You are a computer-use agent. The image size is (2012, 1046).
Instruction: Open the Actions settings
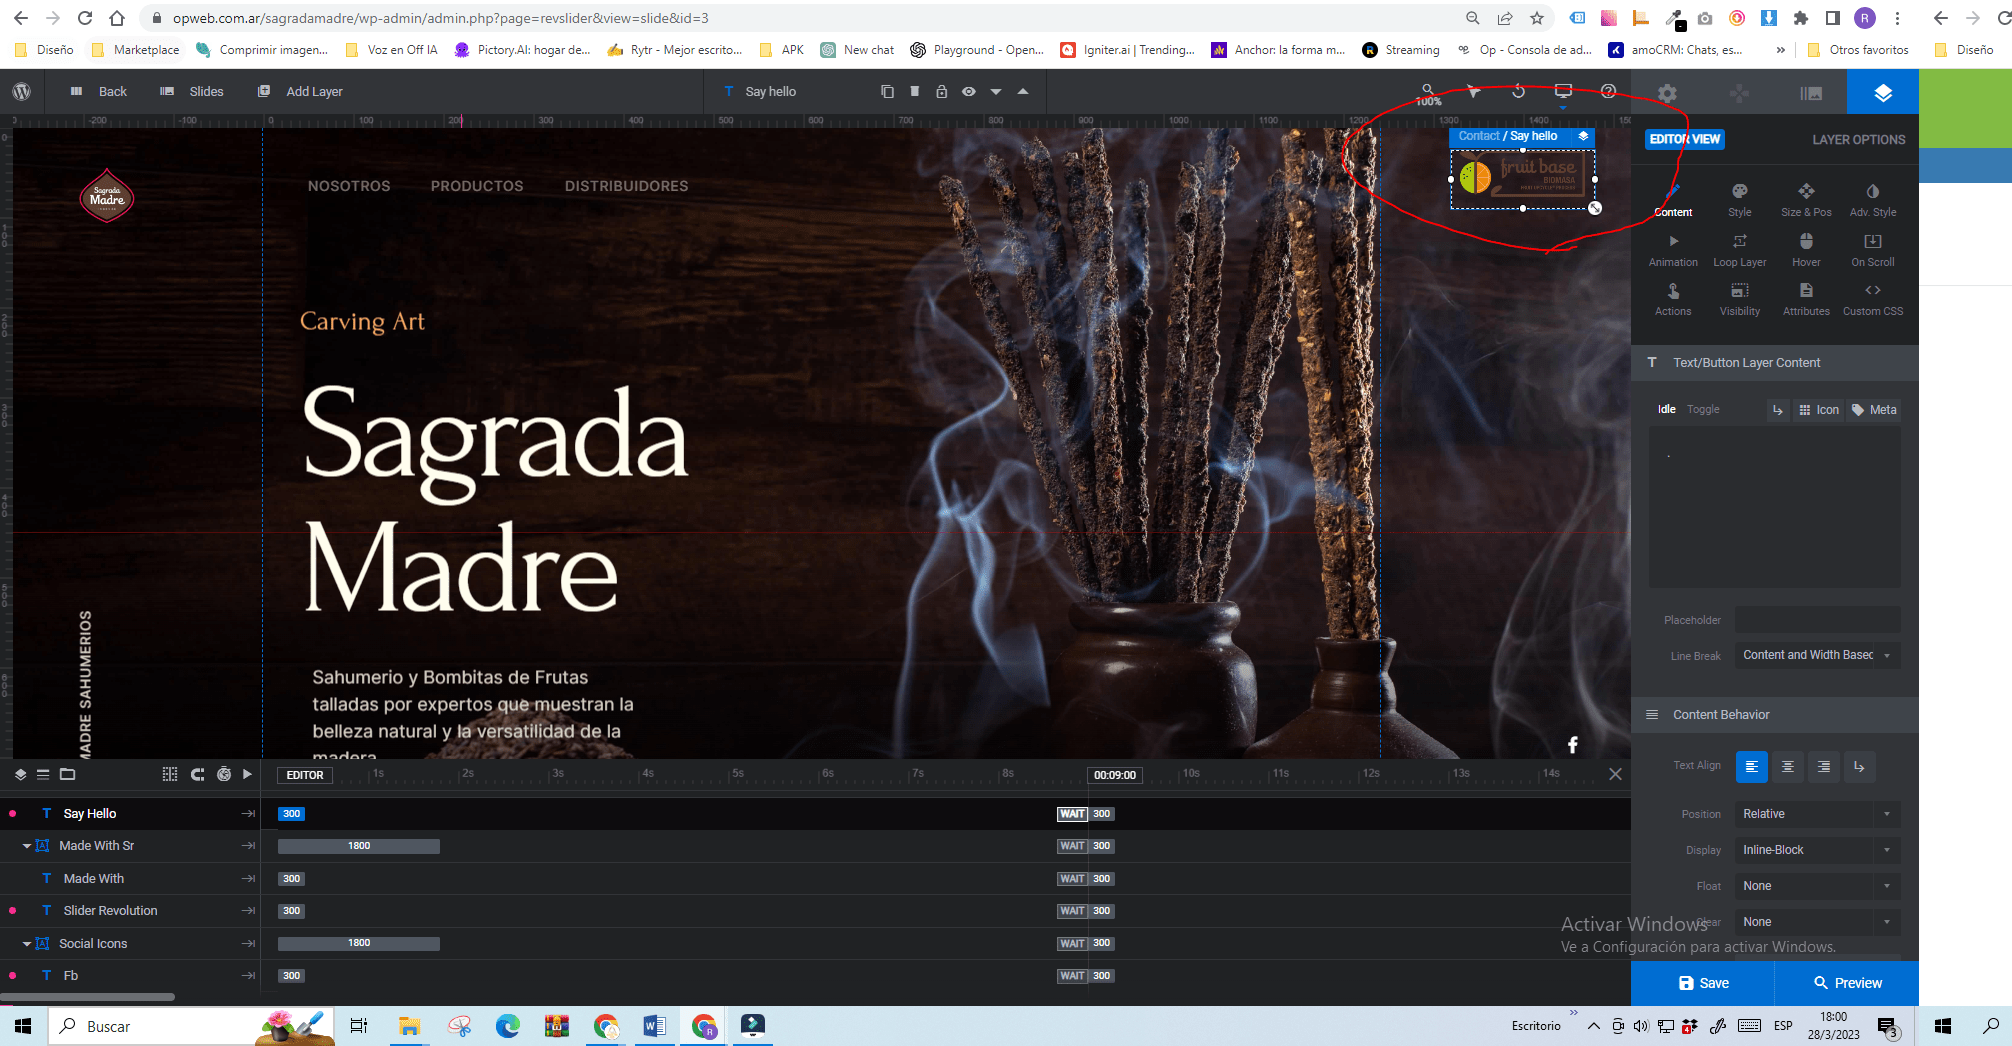(x=1673, y=299)
